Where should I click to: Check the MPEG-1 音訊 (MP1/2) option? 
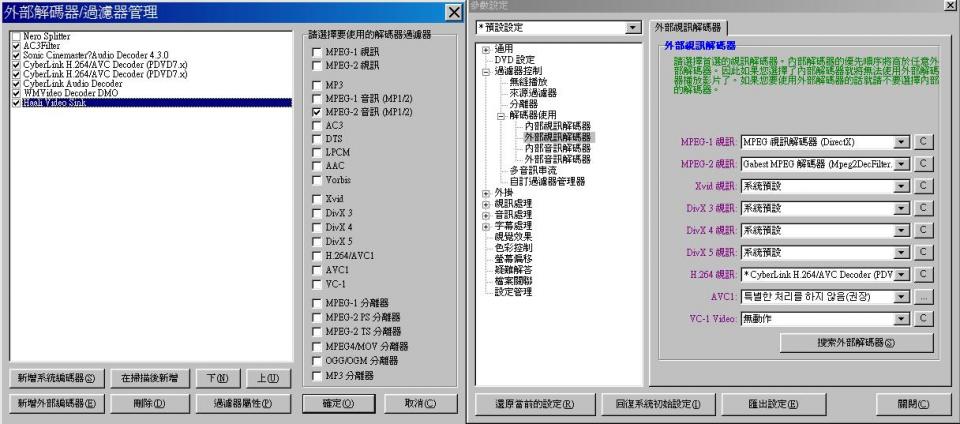316,99
